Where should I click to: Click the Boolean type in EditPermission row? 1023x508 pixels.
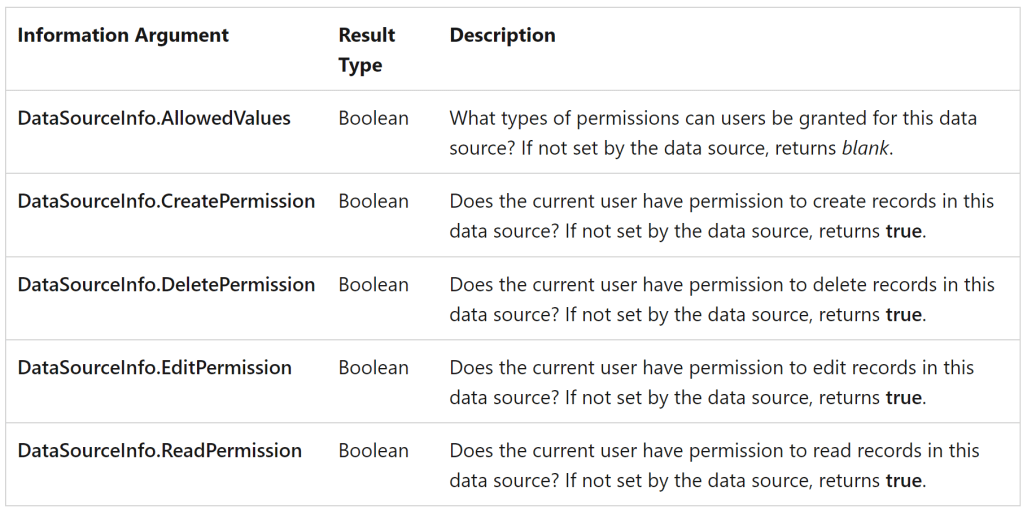pyautogui.click(x=373, y=367)
